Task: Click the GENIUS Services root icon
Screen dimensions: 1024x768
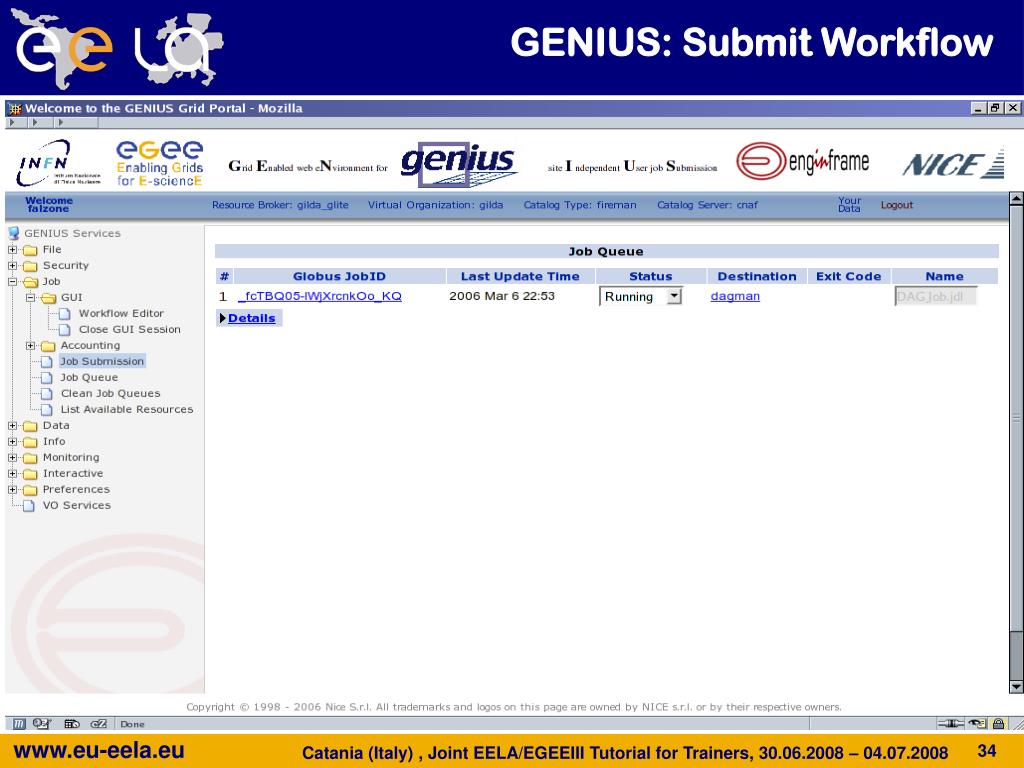Action: [x=14, y=233]
